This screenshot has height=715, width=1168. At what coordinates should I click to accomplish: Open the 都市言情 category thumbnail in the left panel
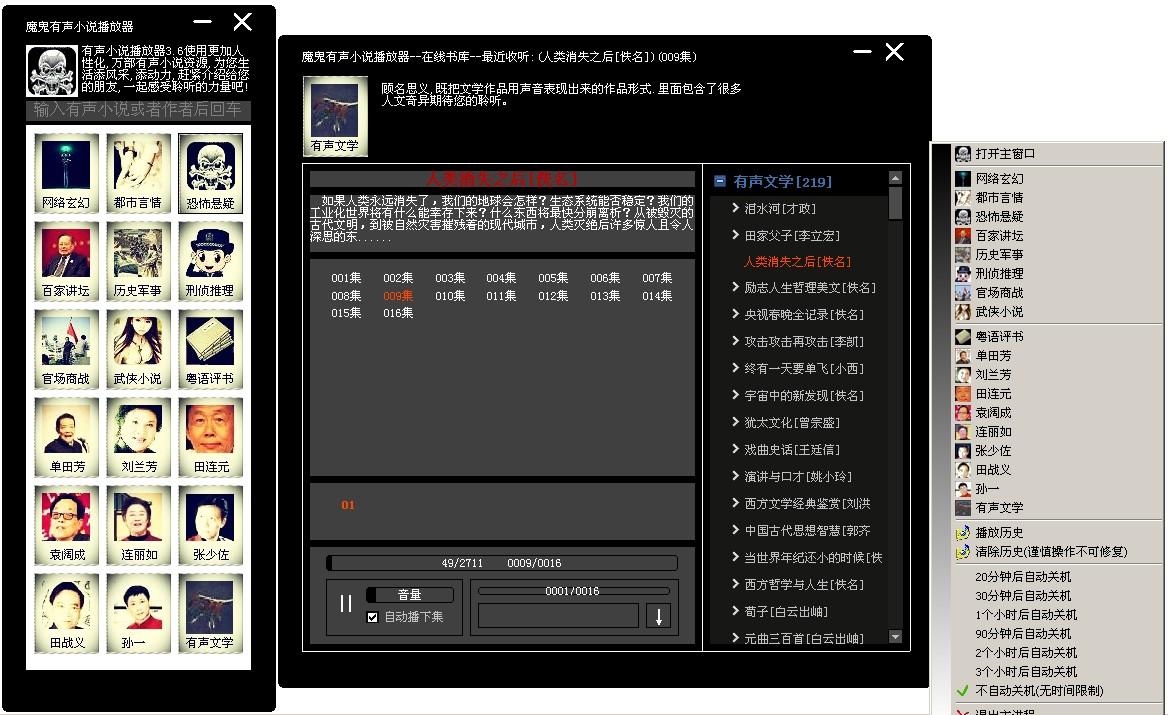[139, 174]
